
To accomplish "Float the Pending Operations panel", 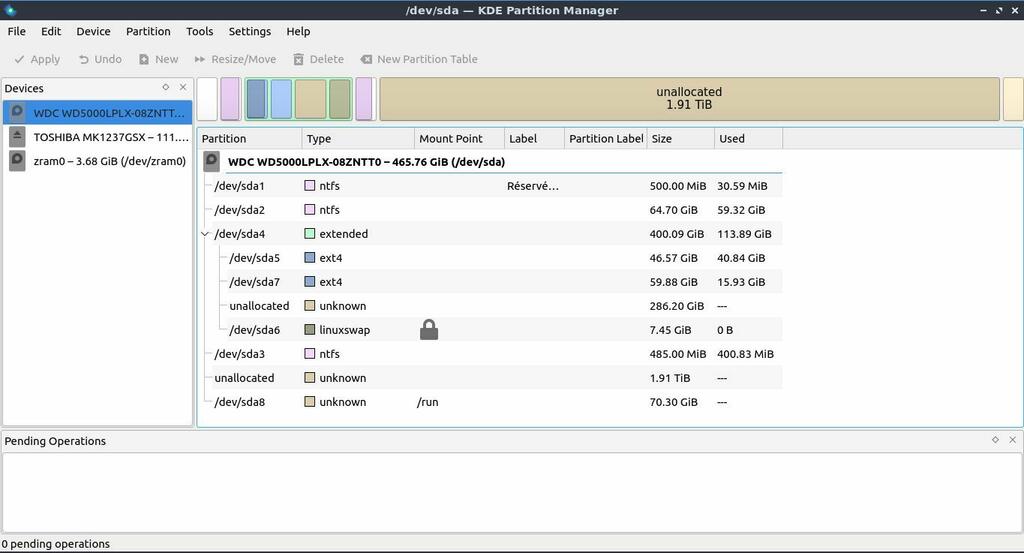I will (995, 440).
